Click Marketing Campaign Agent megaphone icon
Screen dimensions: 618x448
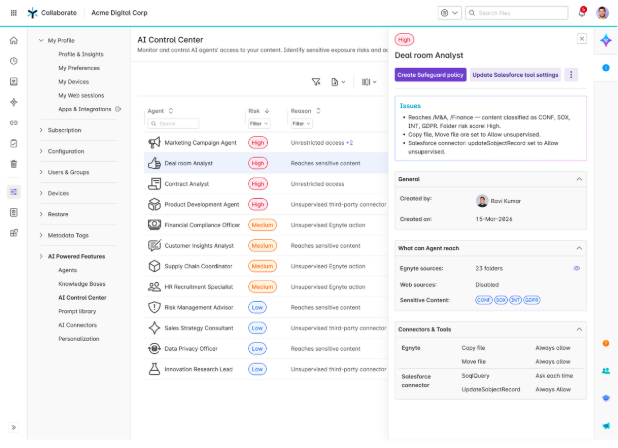pyautogui.click(x=154, y=142)
